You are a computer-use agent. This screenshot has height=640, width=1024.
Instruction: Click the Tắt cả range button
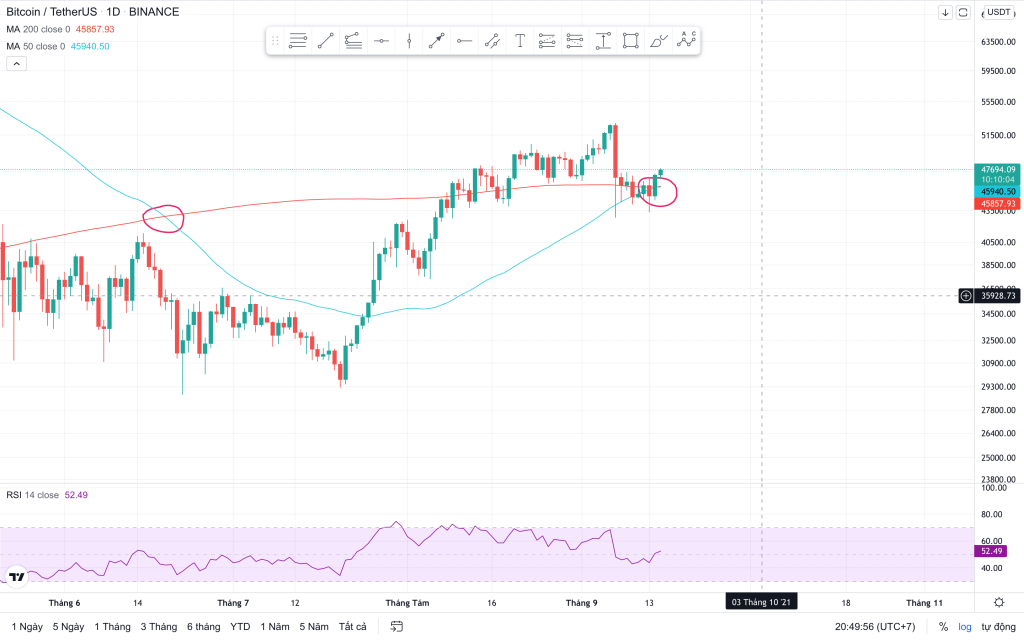(353, 627)
